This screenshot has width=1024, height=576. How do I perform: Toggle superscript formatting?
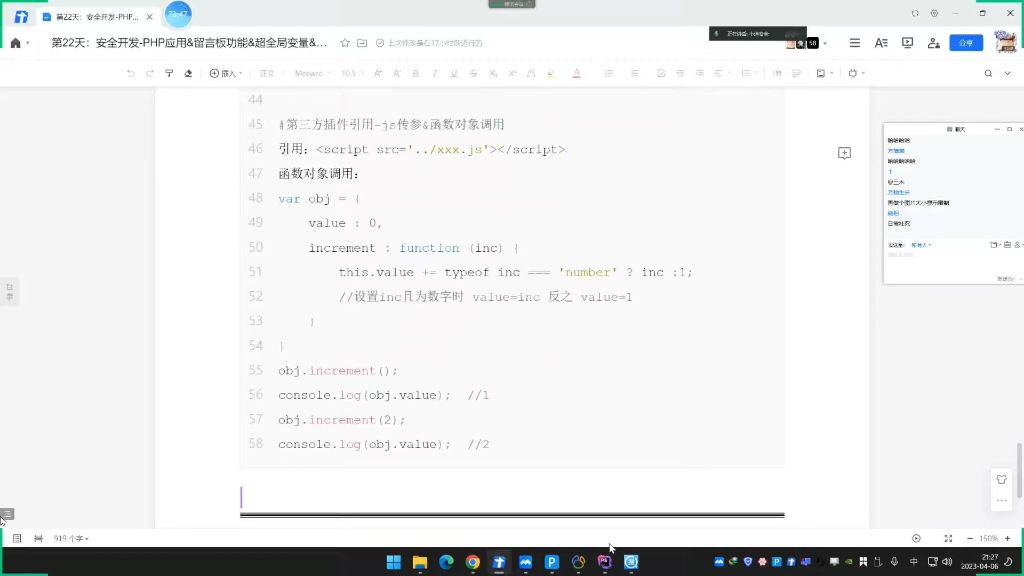coord(512,73)
